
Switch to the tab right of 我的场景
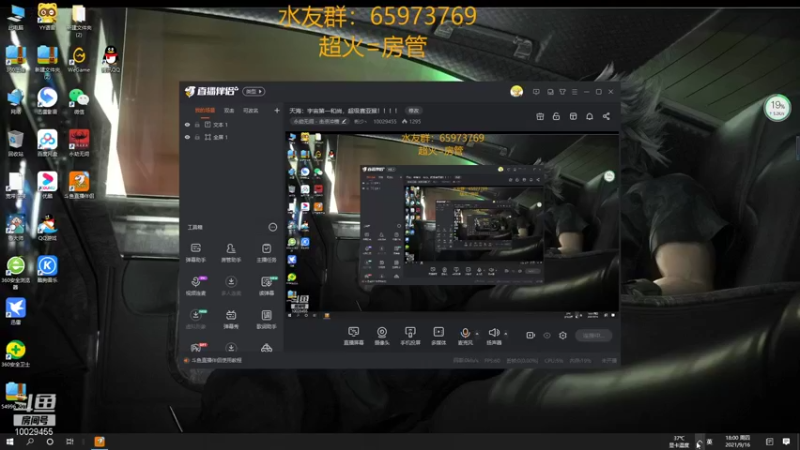point(229,110)
